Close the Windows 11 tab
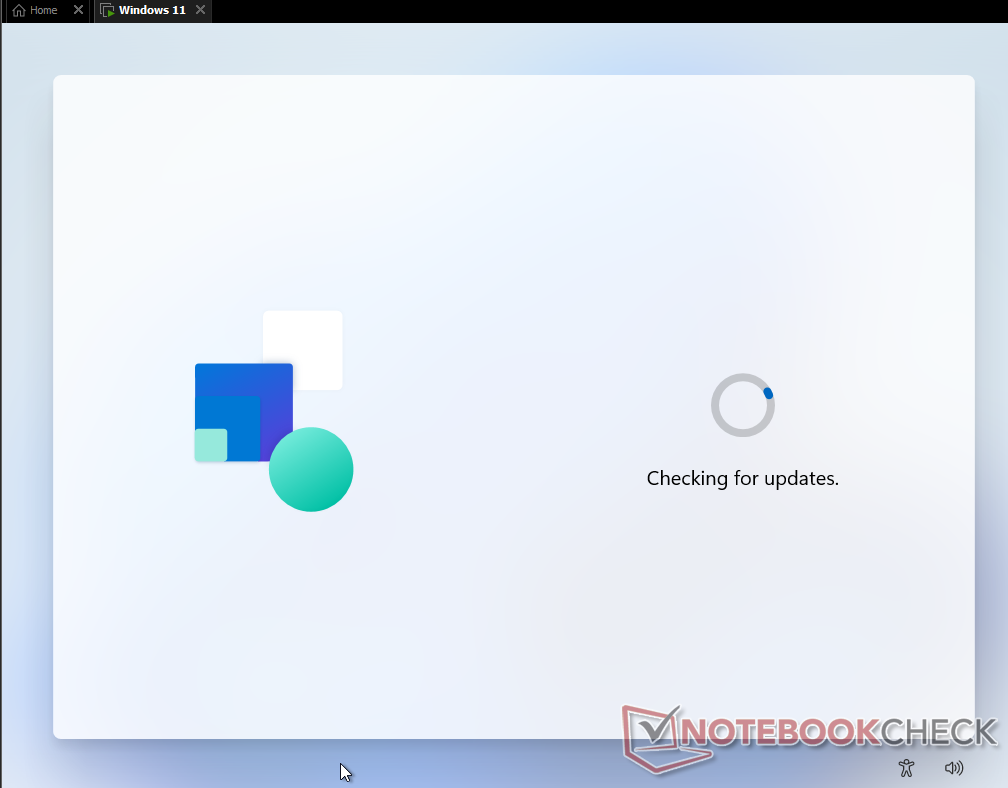Screen dimensions: 1008x788 [201, 10]
